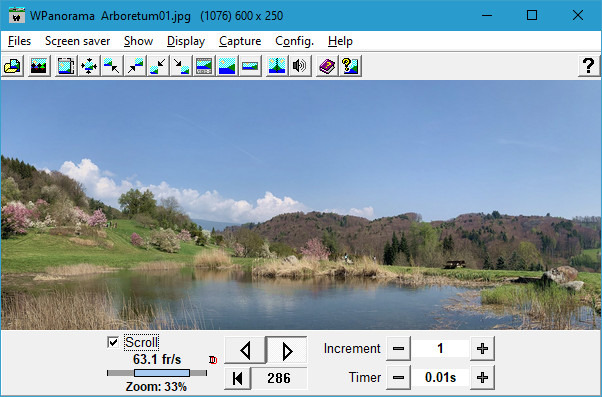This screenshot has width=602, height=397.
Task: Click the large question mark help button
Action: click(x=589, y=66)
